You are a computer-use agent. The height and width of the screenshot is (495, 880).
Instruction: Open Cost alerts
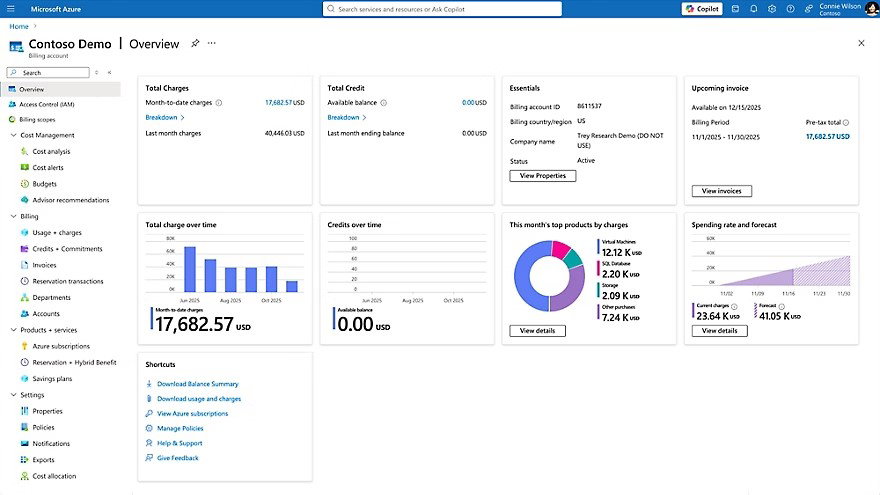click(48, 168)
